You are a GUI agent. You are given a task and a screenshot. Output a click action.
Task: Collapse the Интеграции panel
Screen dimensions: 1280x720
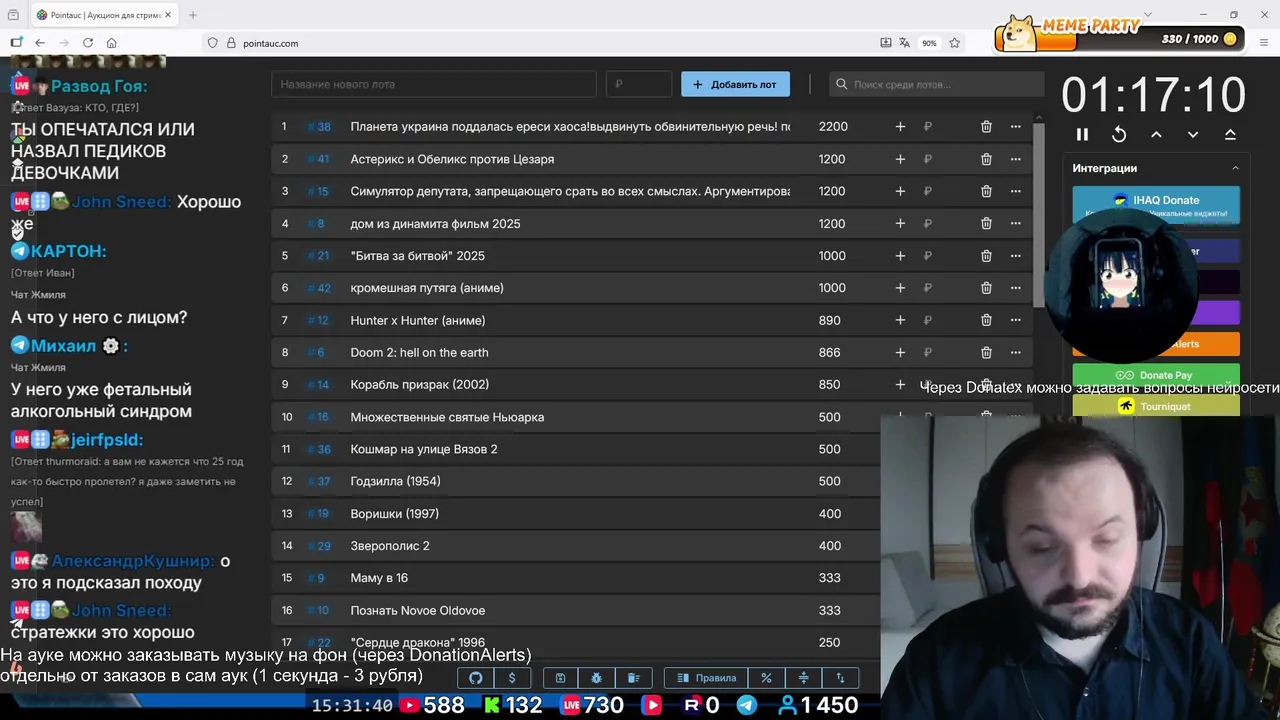(x=1235, y=168)
